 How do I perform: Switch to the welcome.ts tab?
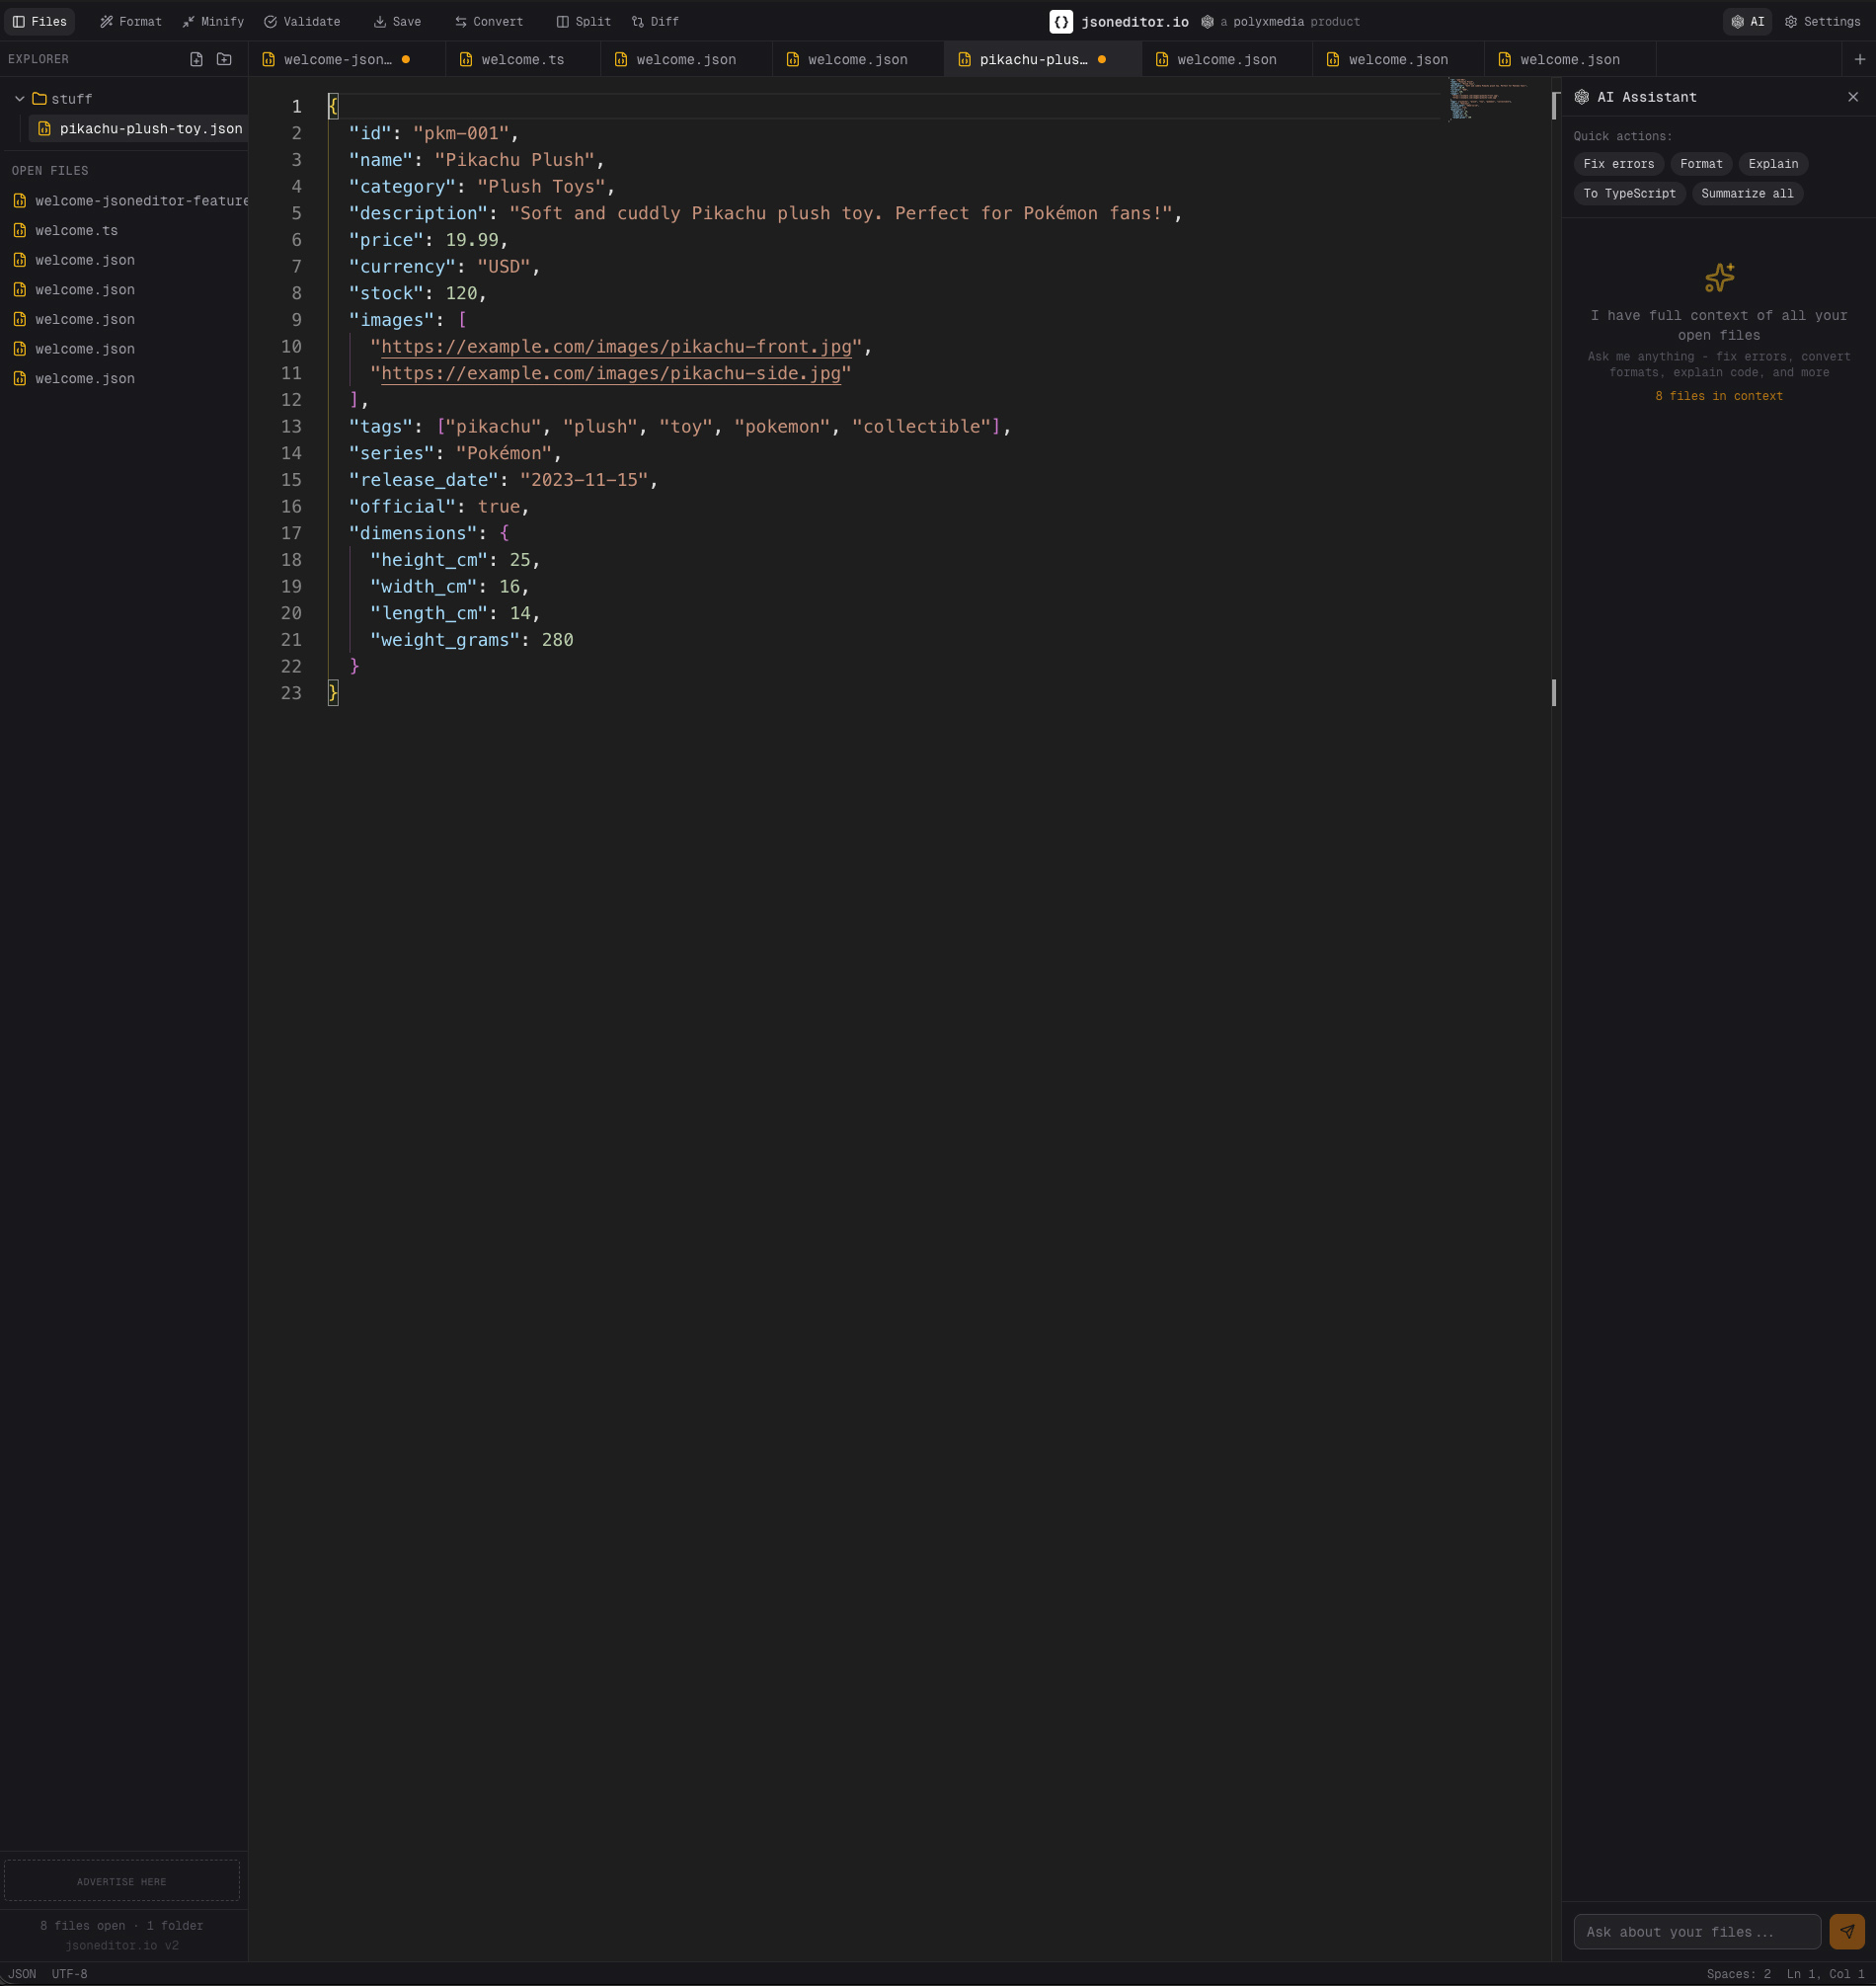point(523,59)
